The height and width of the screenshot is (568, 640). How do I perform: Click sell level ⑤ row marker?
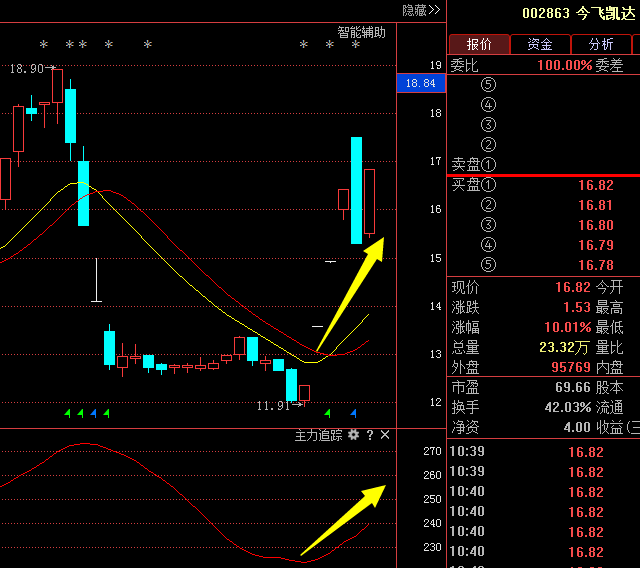pyautogui.click(x=488, y=84)
